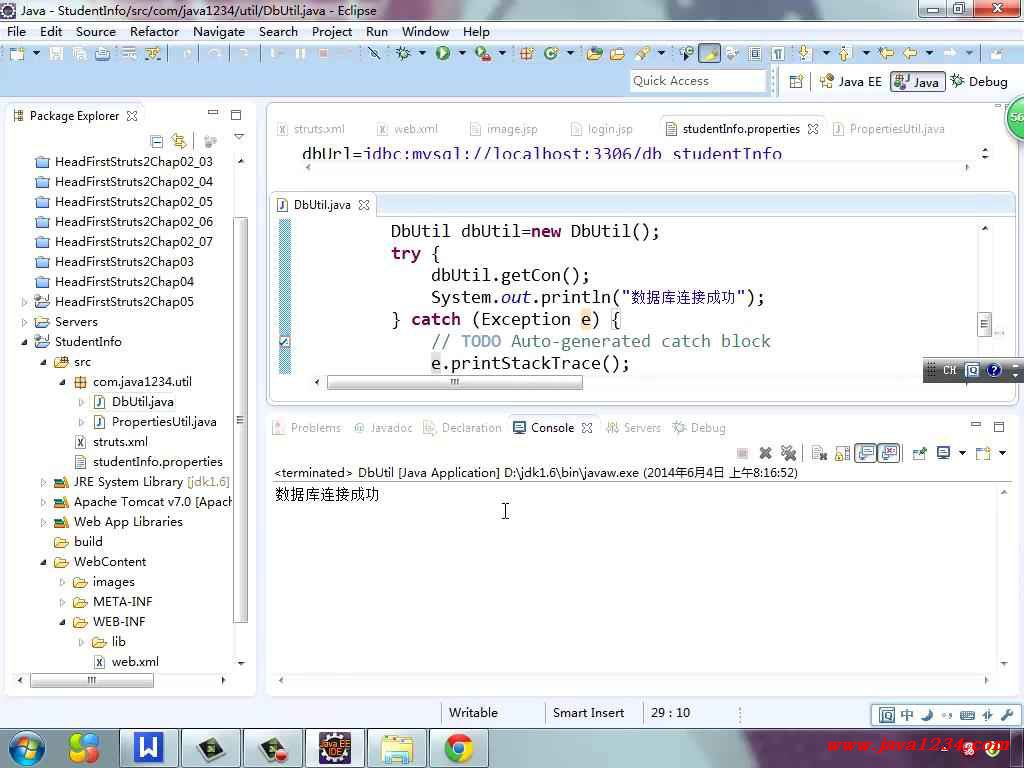Click Open Perspective icon beside Java EE
Image resolution: width=1024 pixels, height=768 pixels.
(796, 82)
